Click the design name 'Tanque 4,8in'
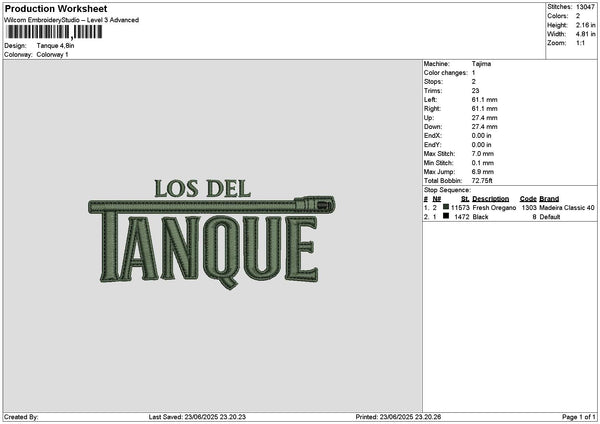 tap(55, 46)
